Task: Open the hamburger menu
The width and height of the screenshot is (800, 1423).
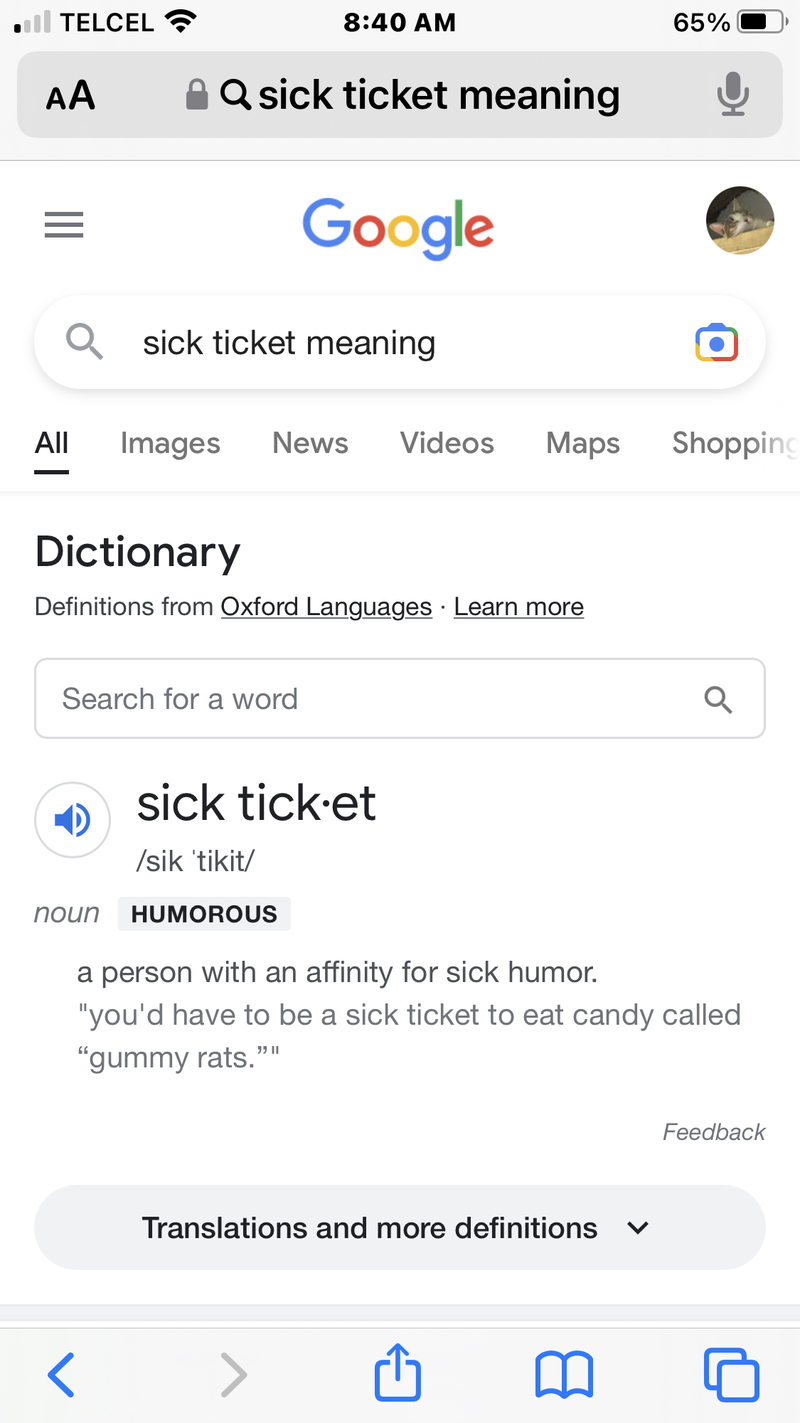Action: (63, 224)
